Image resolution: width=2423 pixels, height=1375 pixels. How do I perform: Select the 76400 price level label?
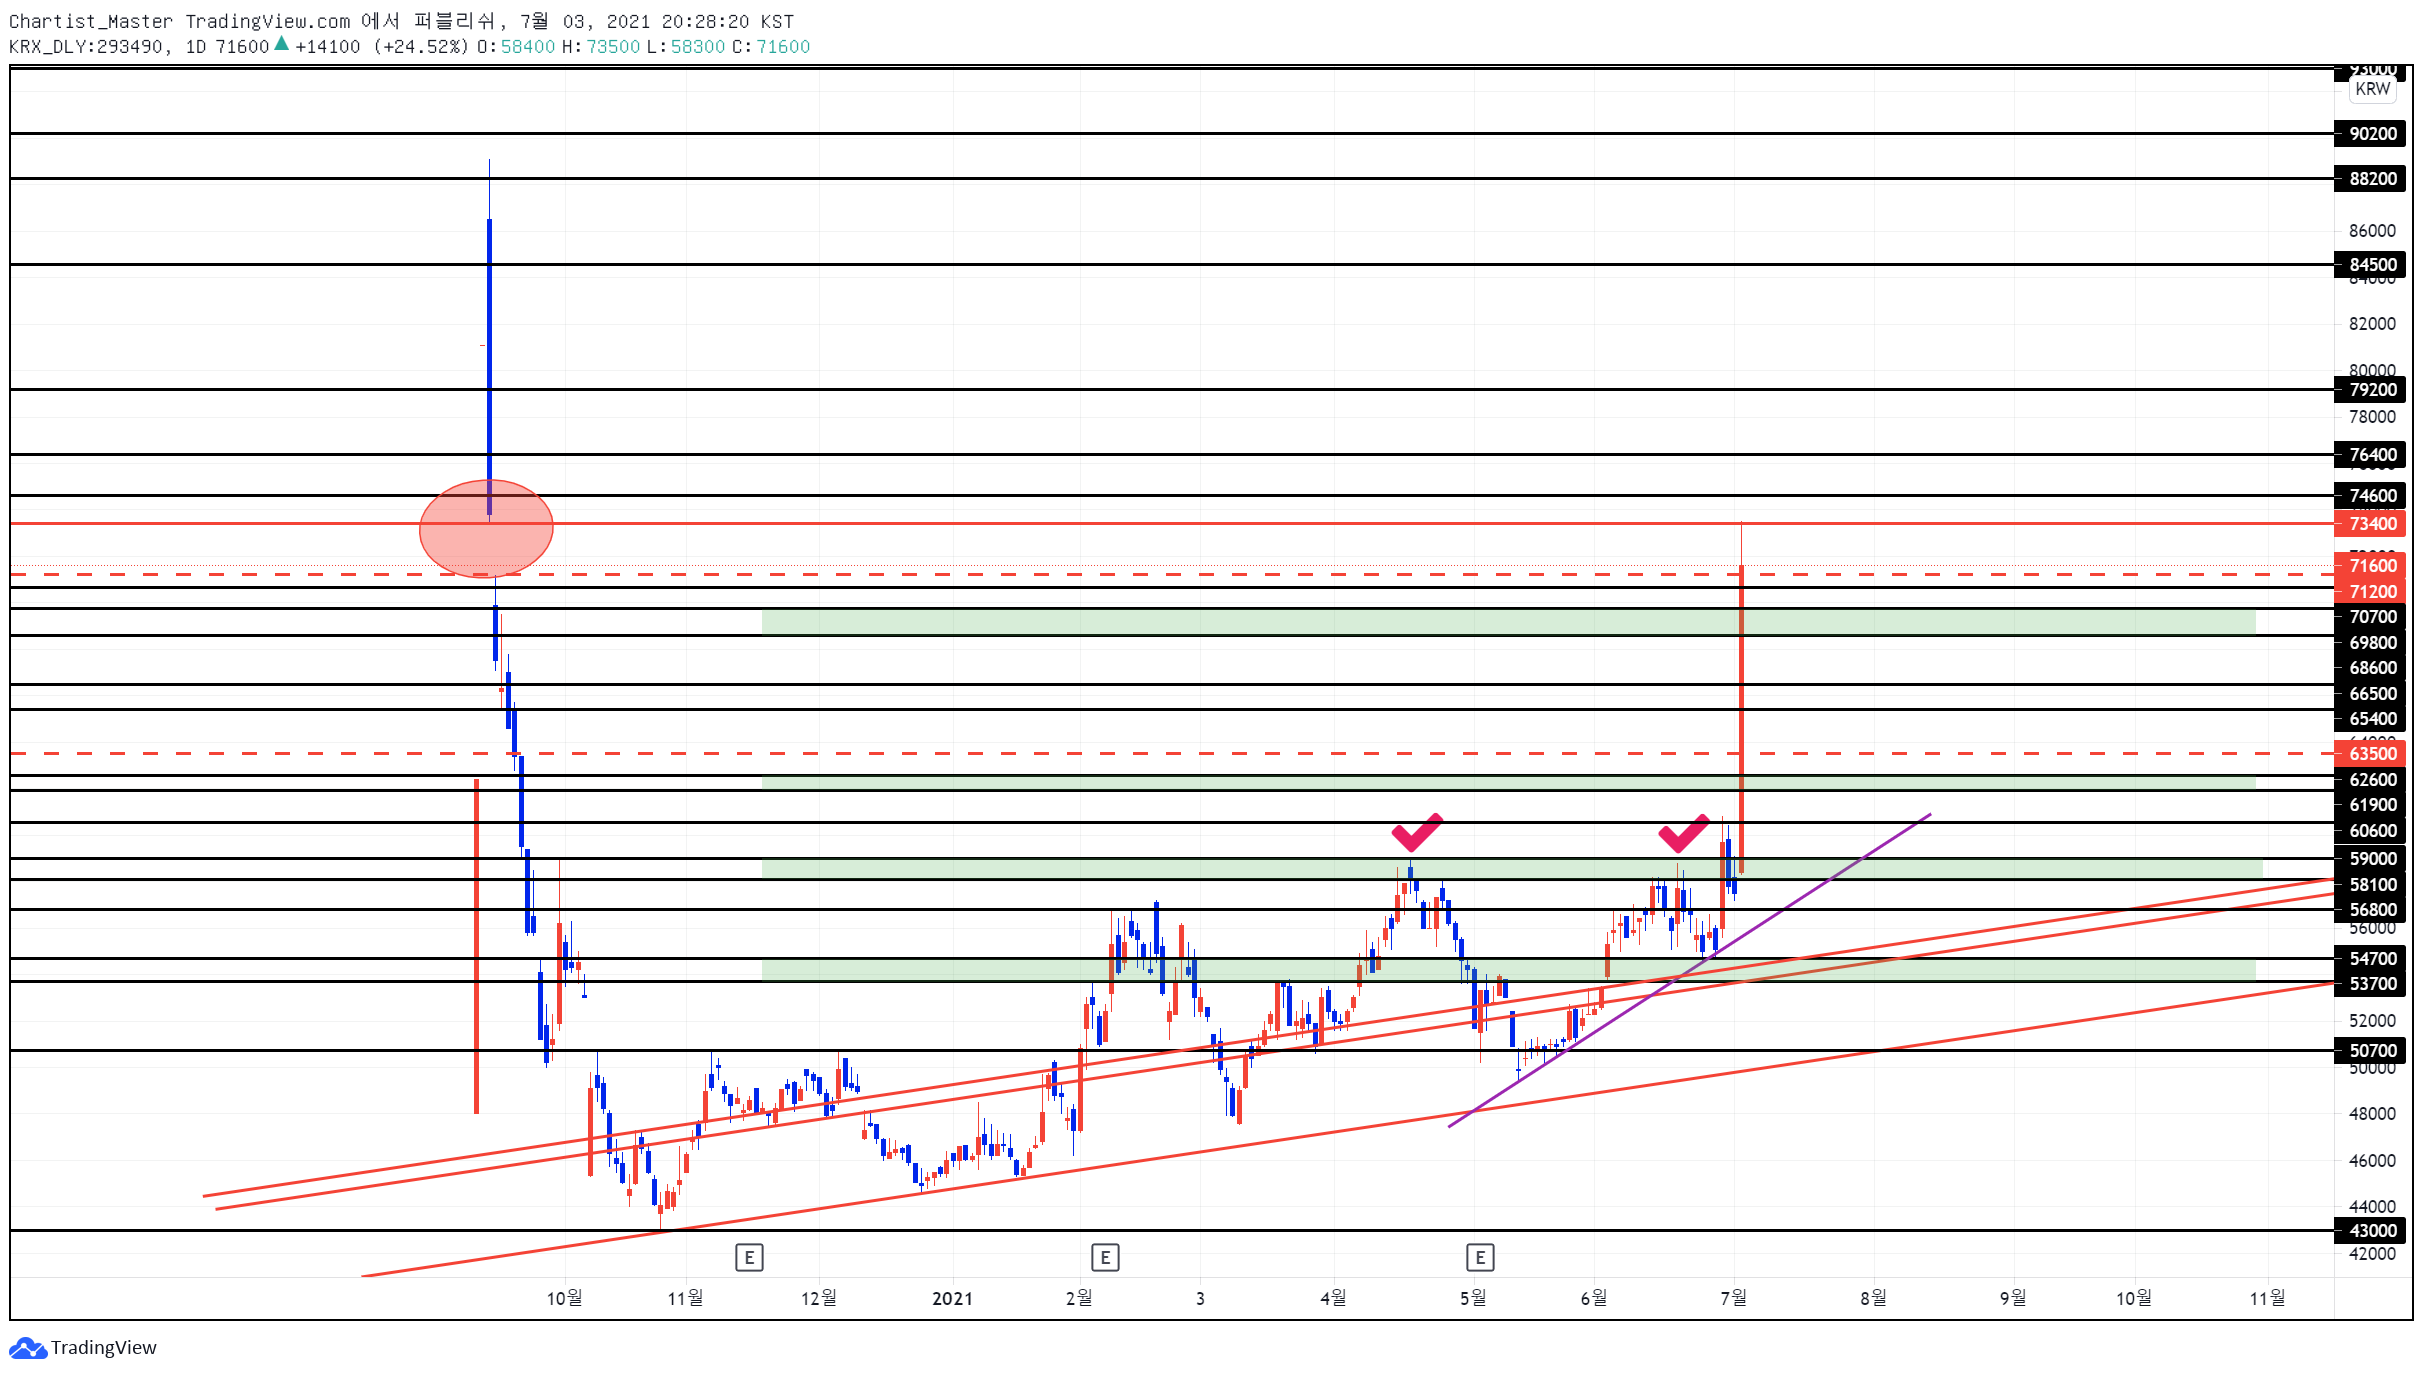tap(2369, 454)
